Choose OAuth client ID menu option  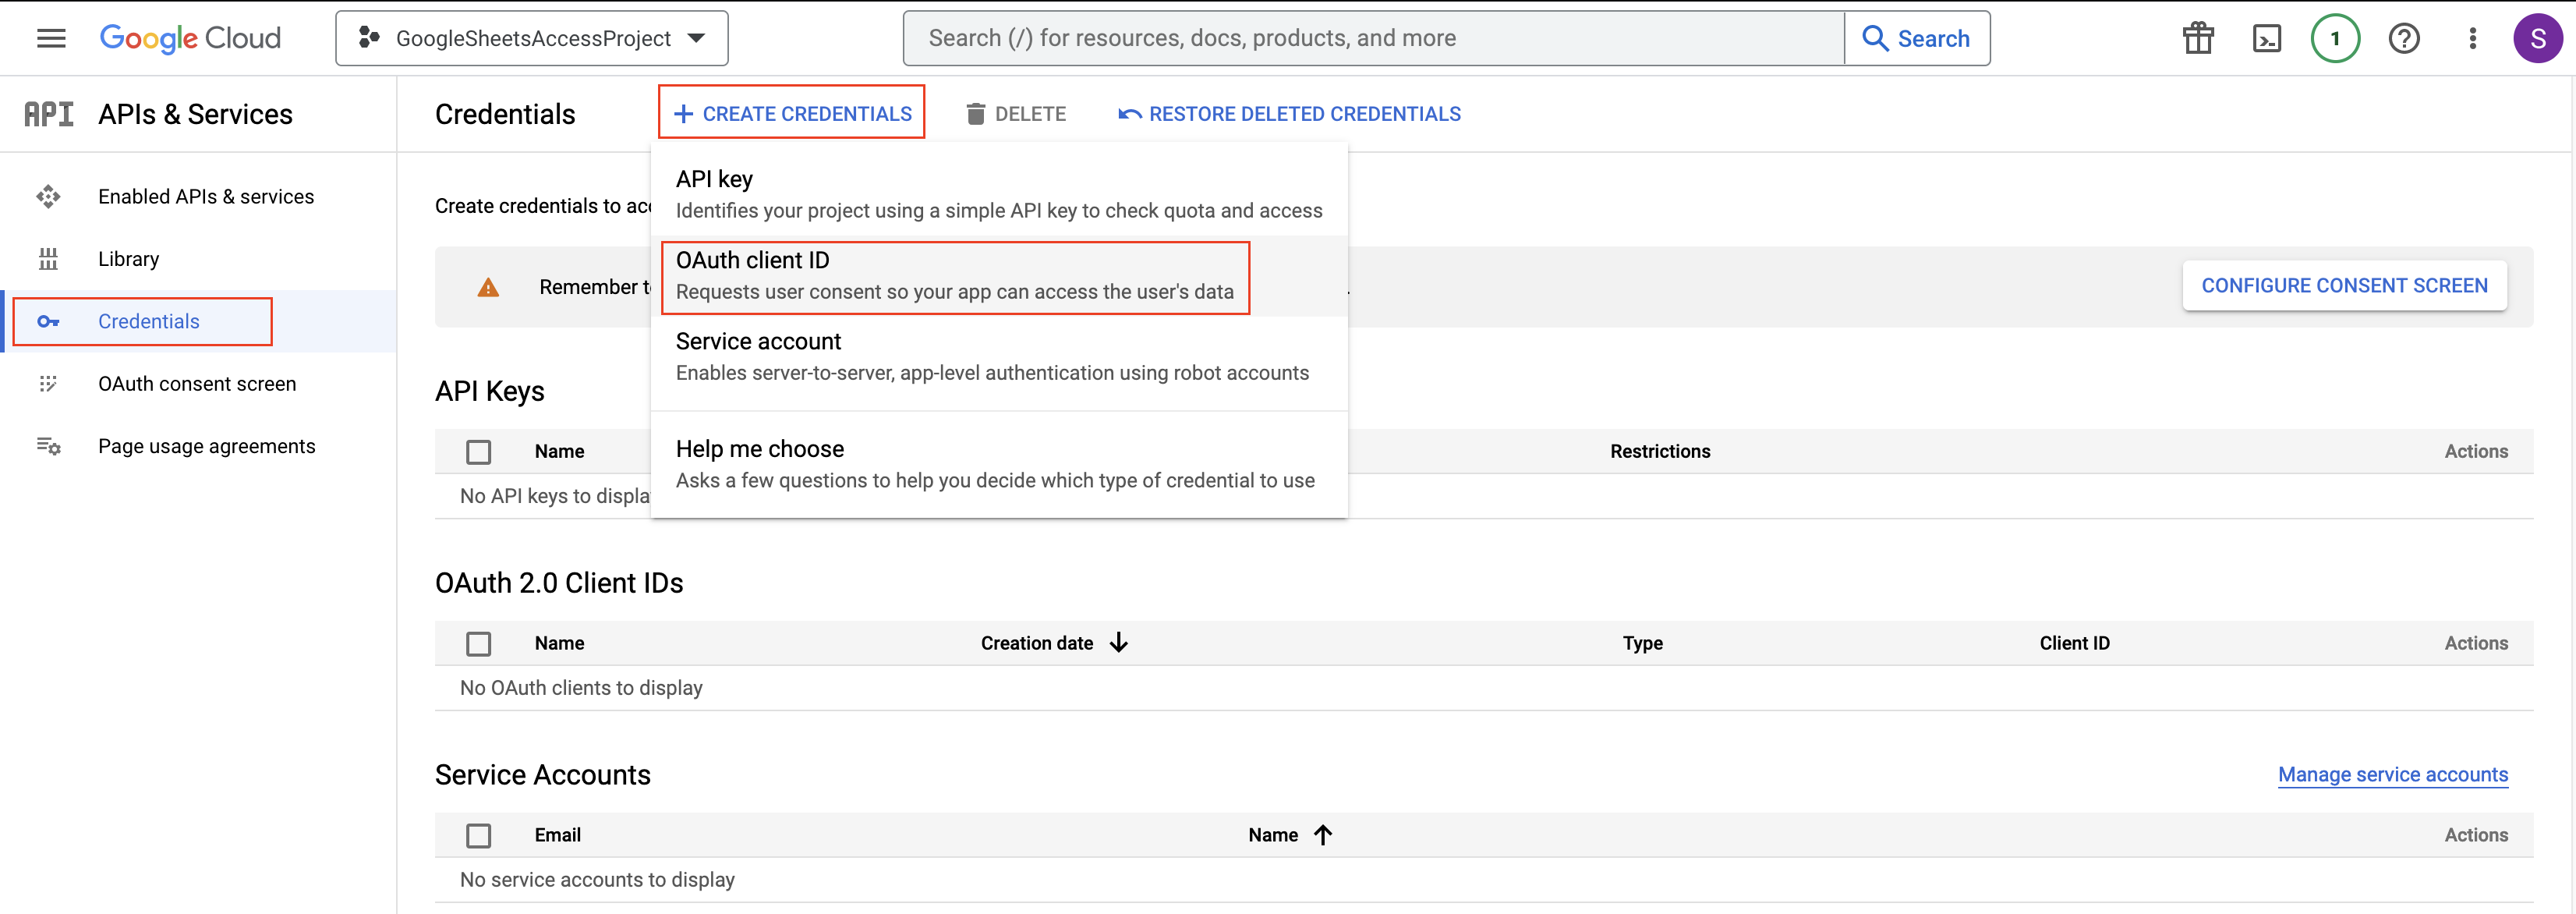point(954,276)
